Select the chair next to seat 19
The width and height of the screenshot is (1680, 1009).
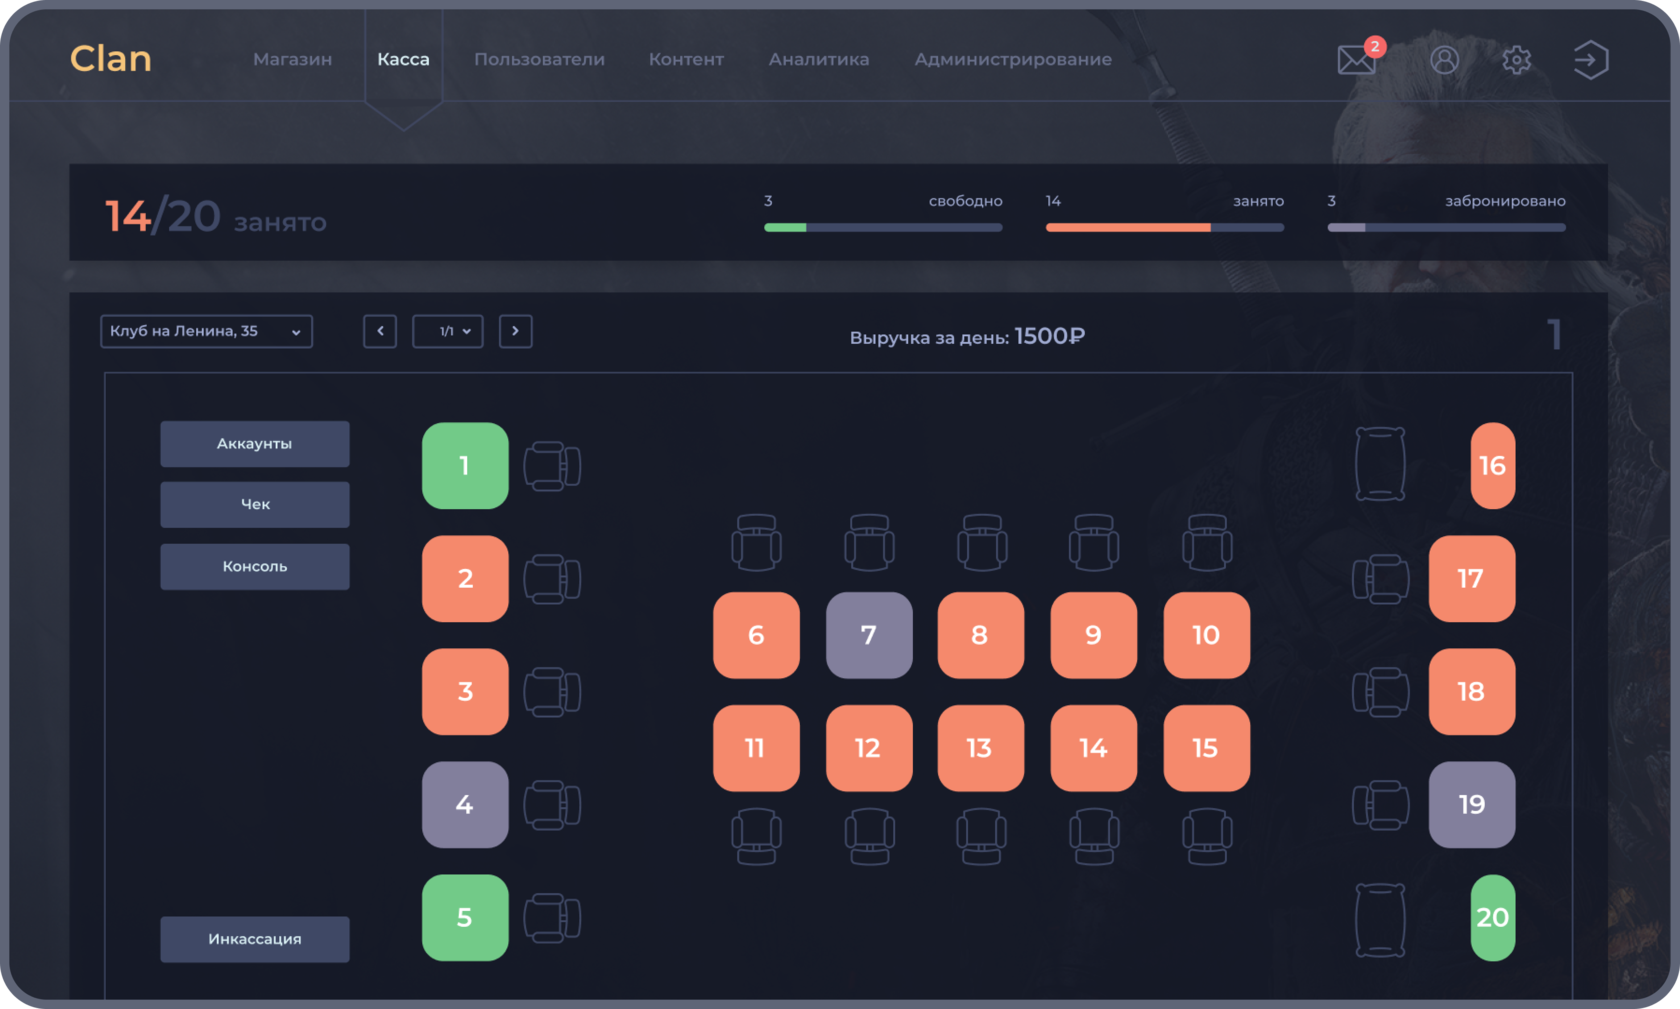(1381, 805)
